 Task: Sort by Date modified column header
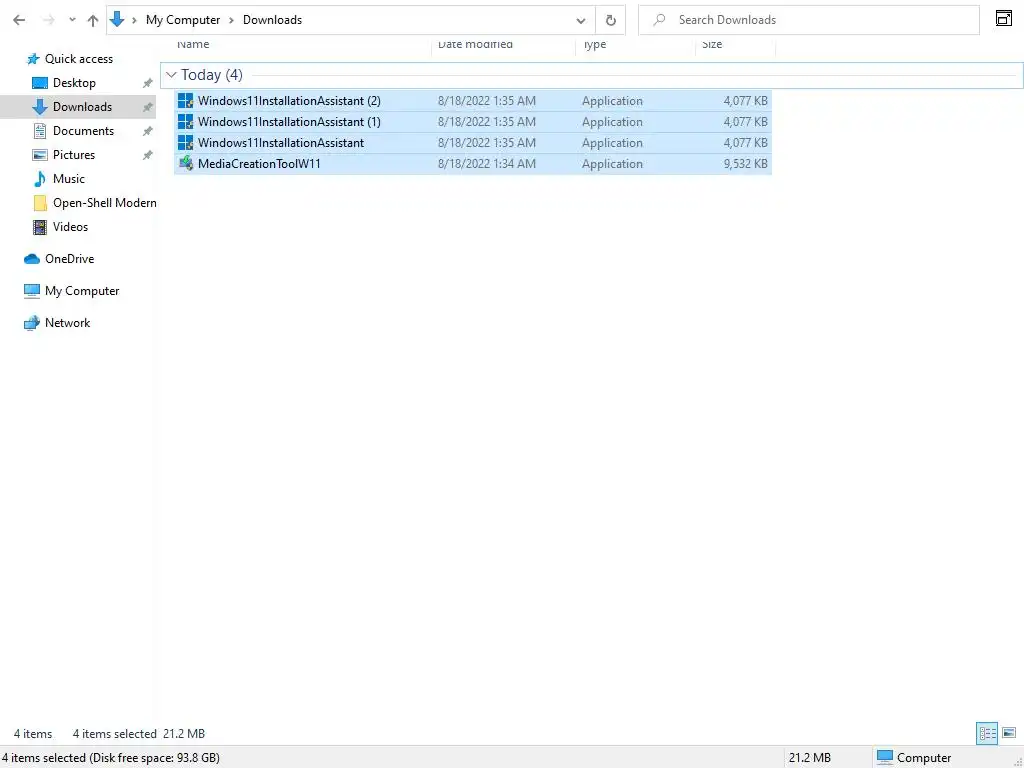[x=475, y=45]
